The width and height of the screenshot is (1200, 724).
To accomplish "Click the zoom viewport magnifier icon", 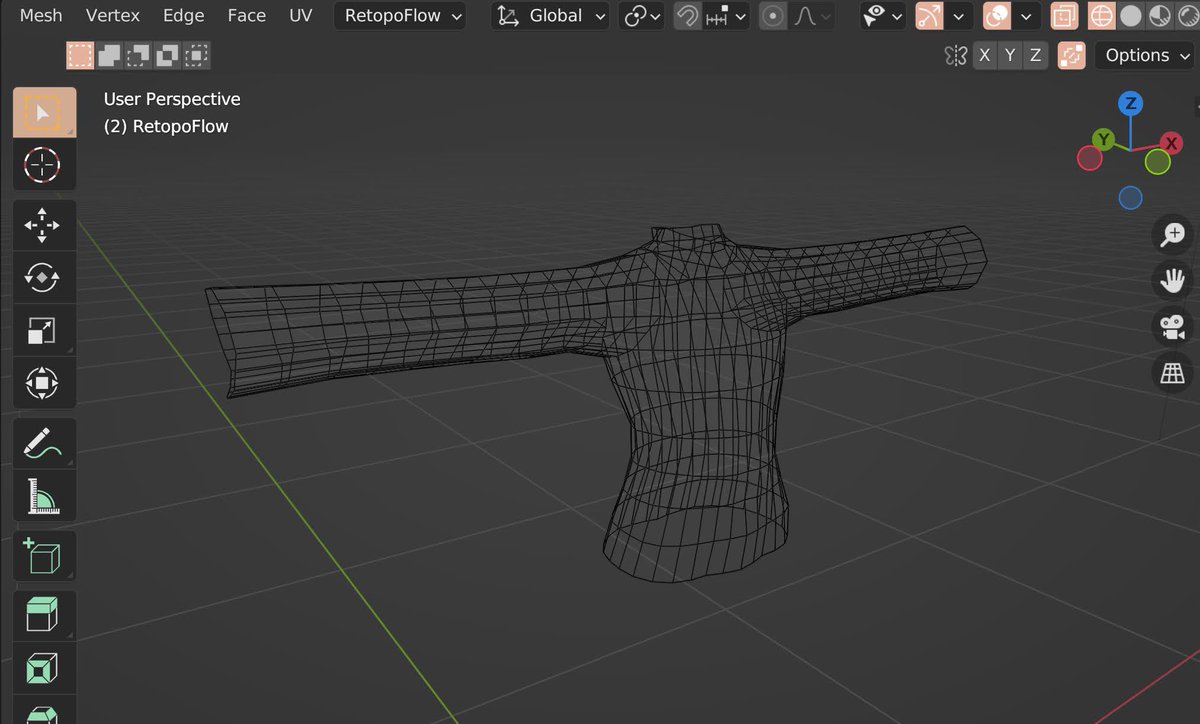I will [x=1171, y=235].
